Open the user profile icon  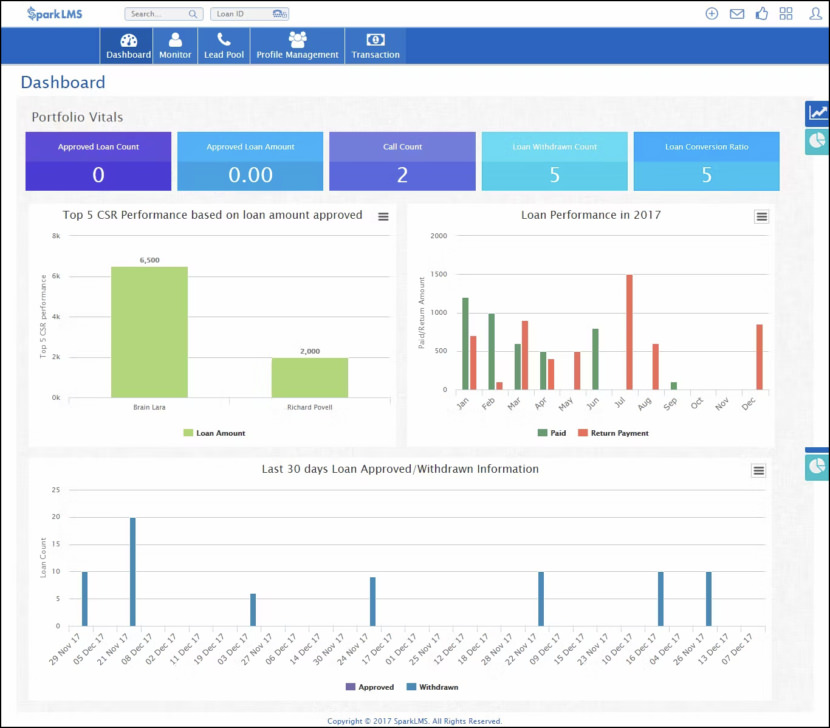point(815,14)
